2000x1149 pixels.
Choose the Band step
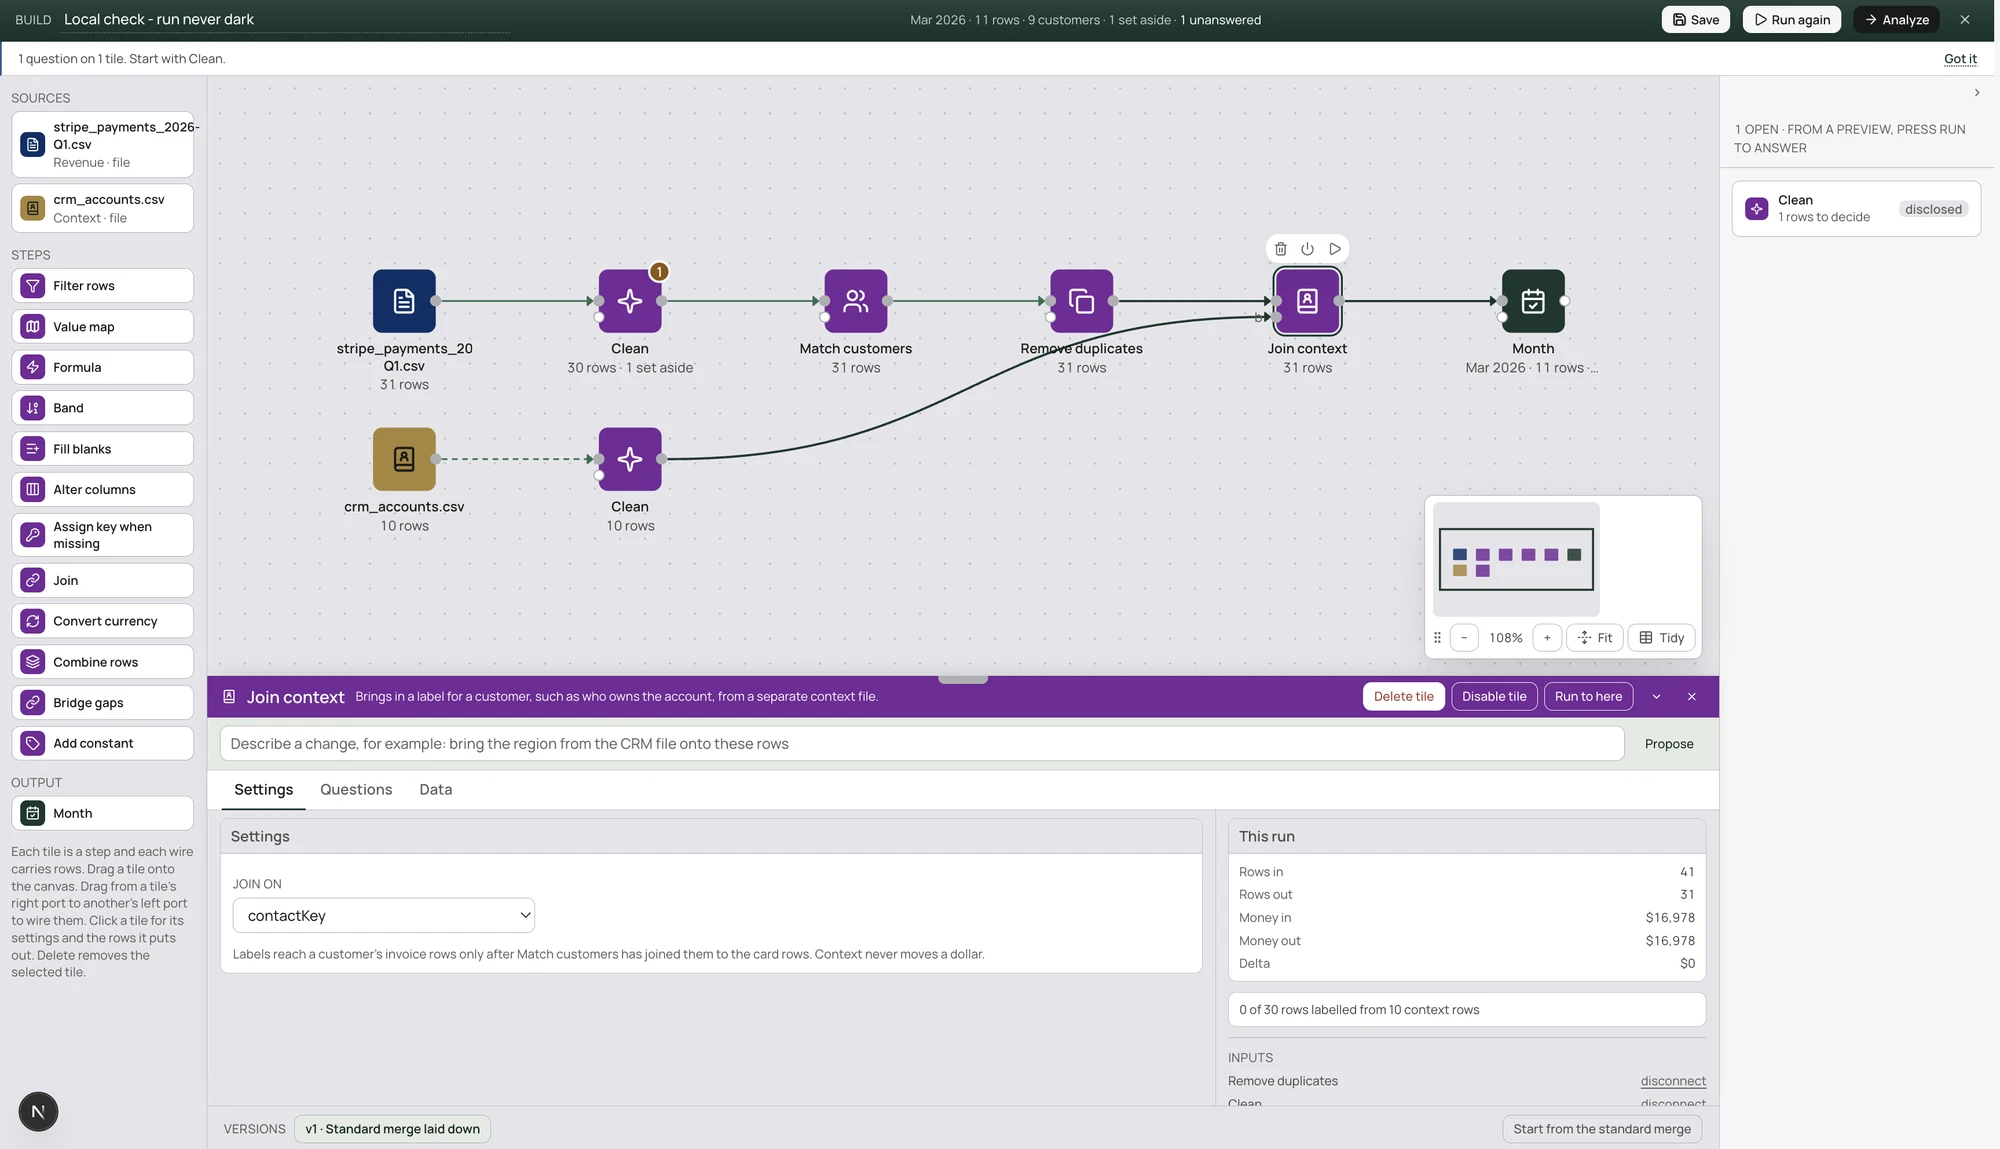coord(102,408)
